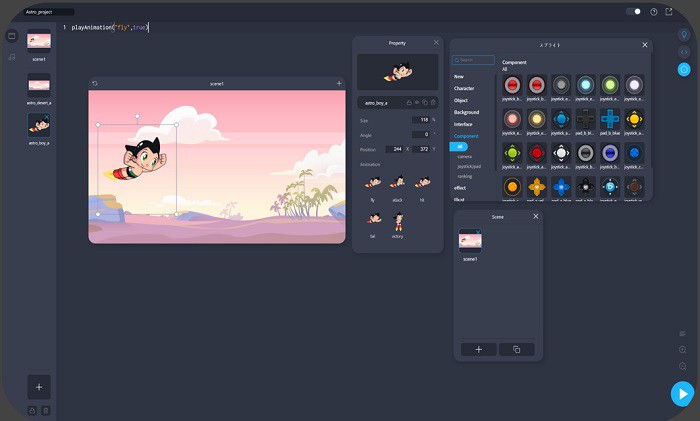Toggle lock icon for astro_boy_a
Viewport: 700px width, 421px height.
click(x=407, y=102)
